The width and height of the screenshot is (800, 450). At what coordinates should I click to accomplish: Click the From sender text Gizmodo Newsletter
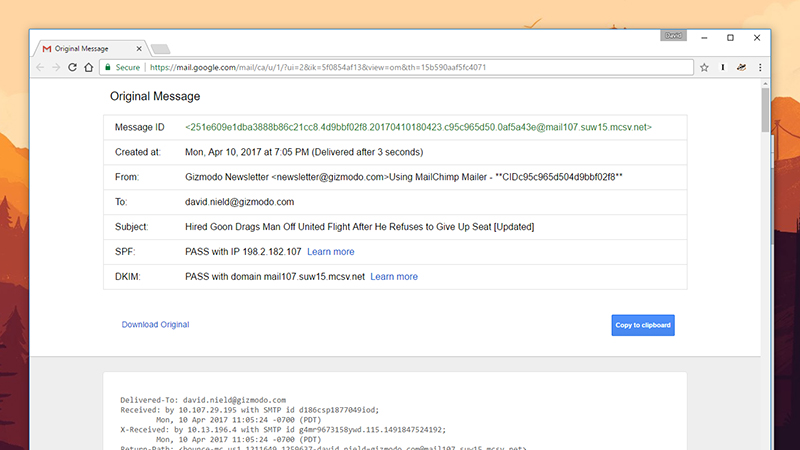coord(227,177)
